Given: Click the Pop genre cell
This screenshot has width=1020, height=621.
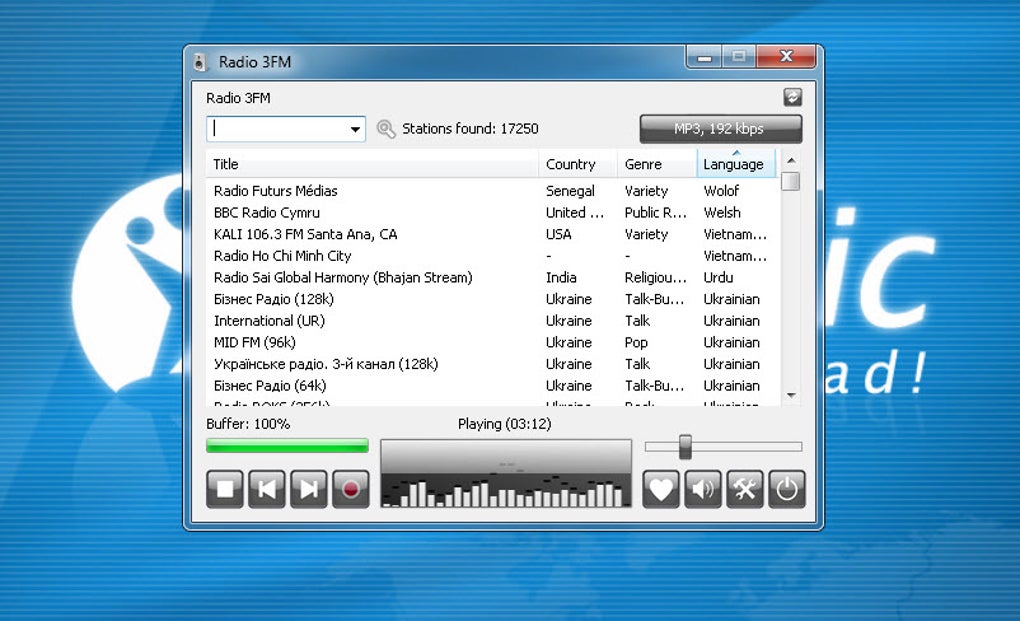Looking at the screenshot, I should click(x=636, y=343).
